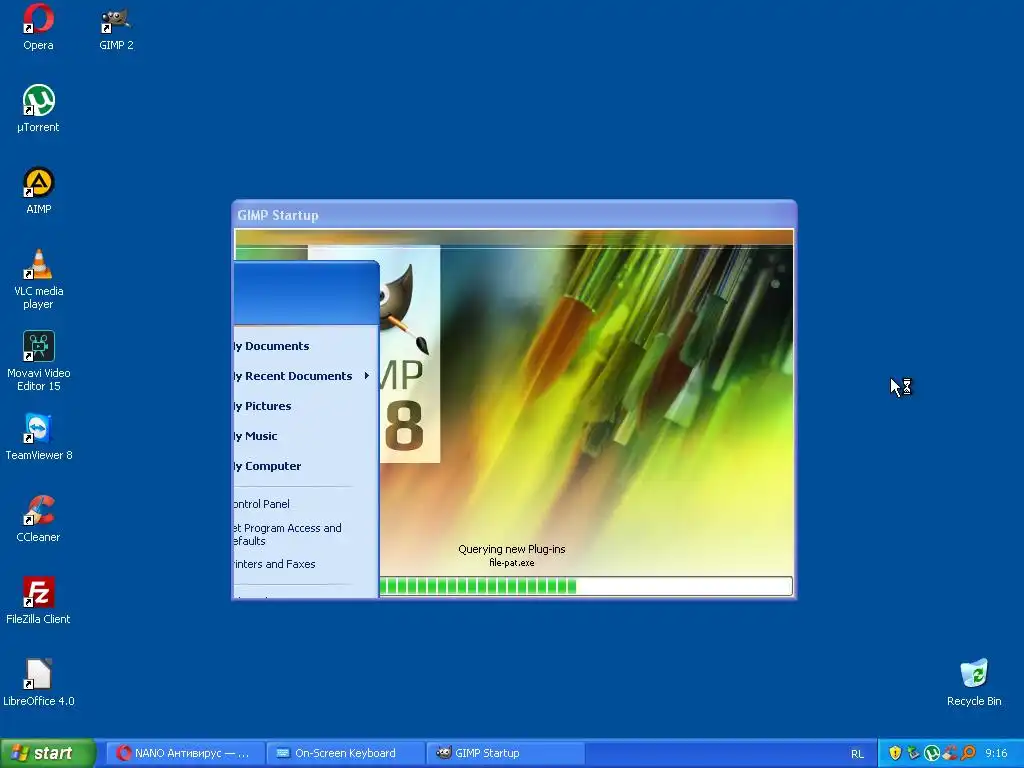1024x768 pixels.
Task: Click the Start button
Action: tap(48, 753)
